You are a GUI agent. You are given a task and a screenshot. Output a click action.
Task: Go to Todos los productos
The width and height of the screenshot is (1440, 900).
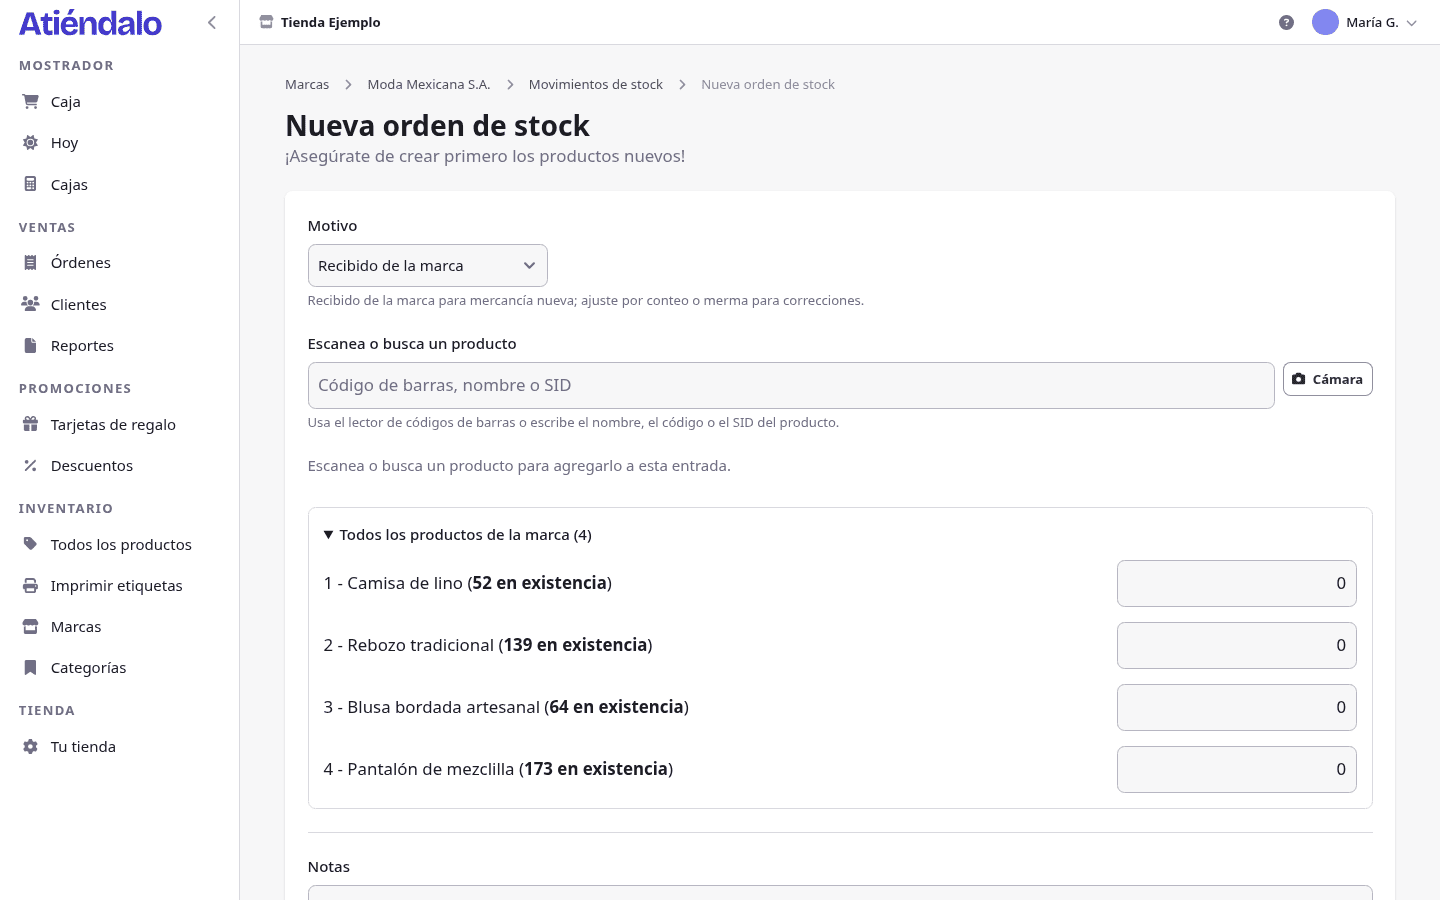[119, 544]
